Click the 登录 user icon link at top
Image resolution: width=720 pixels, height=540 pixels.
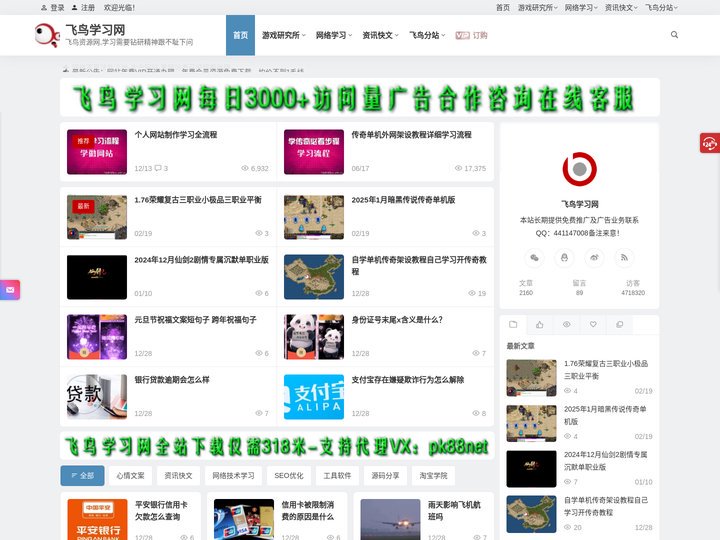52,7
